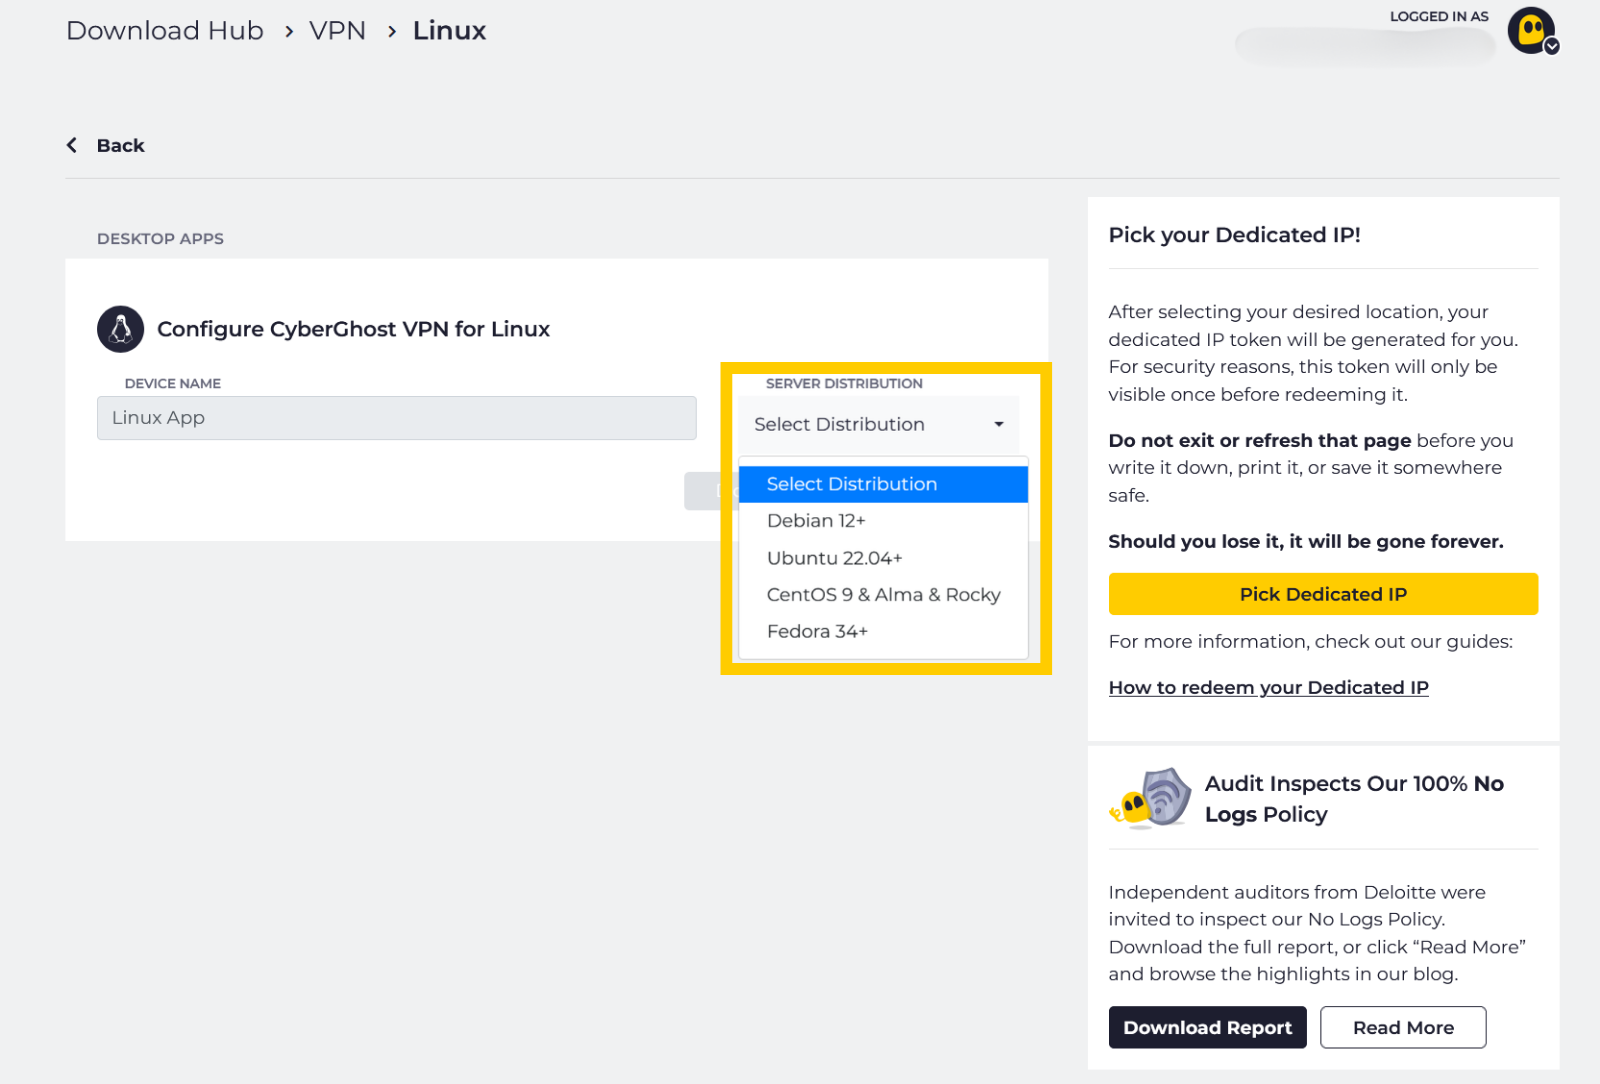Click the Linux penguin icon
The image size is (1600, 1084).
pyautogui.click(x=120, y=329)
